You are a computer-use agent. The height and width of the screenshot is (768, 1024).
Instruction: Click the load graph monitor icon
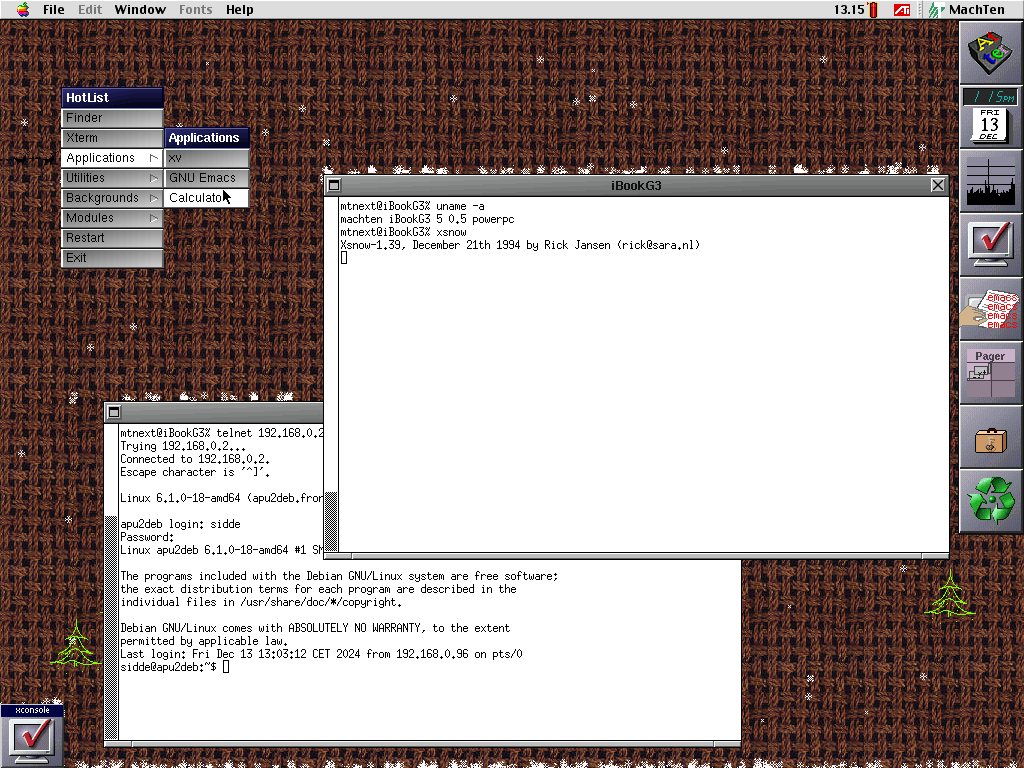point(991,181)
